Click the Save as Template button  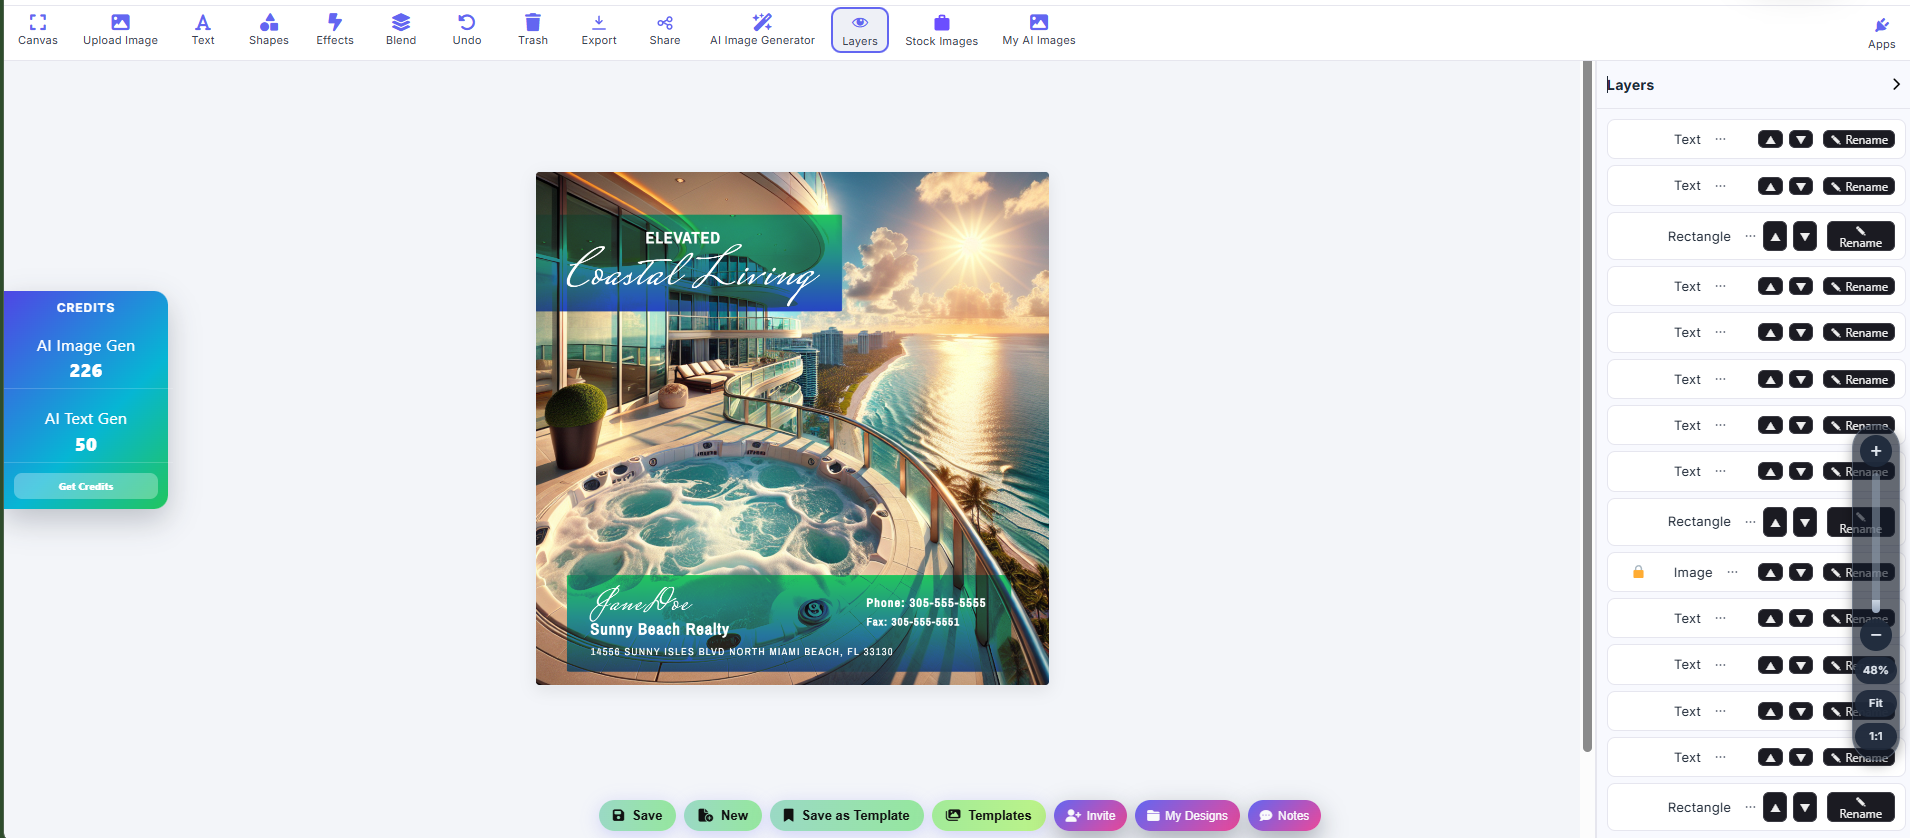pos(845,815)
